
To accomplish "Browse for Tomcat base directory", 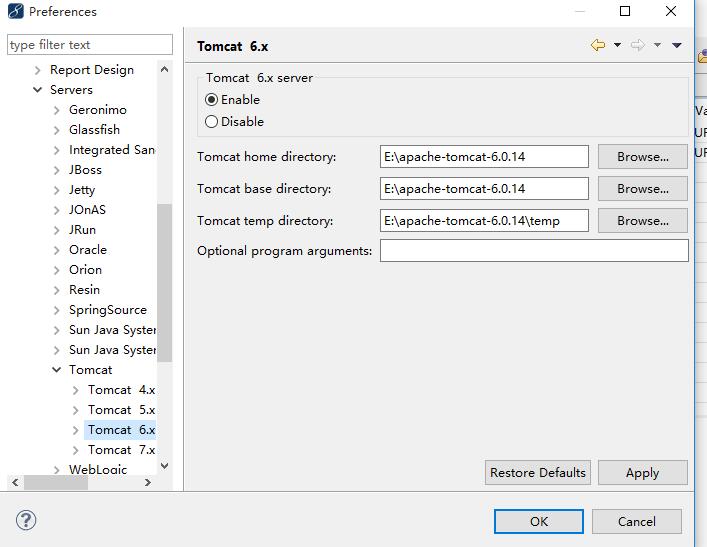I will point(643,188).
